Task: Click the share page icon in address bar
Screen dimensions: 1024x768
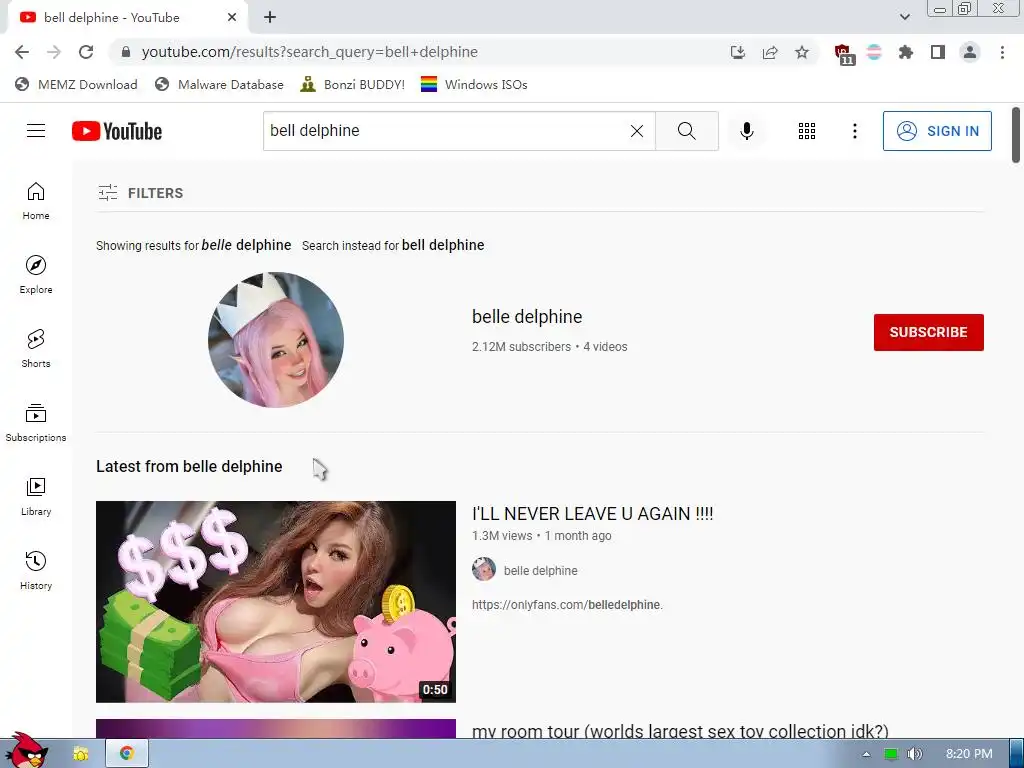Action: [x=770, y=52]
